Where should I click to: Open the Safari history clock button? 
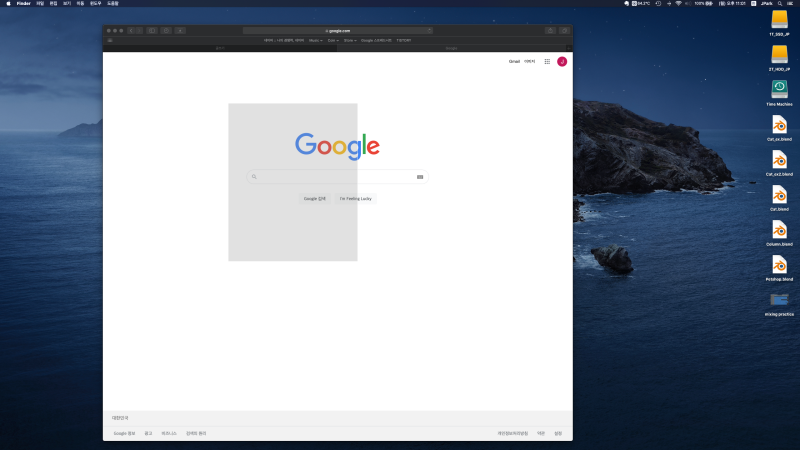pos(166,31)
